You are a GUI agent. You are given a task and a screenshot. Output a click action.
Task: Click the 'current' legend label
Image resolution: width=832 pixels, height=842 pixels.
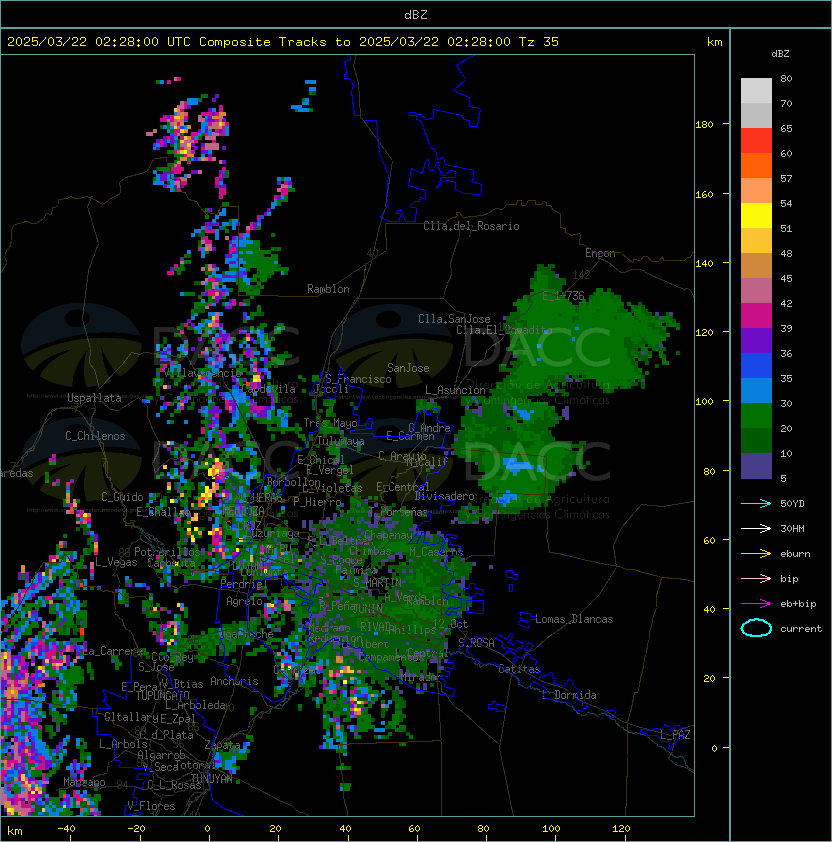coord(801,629)
